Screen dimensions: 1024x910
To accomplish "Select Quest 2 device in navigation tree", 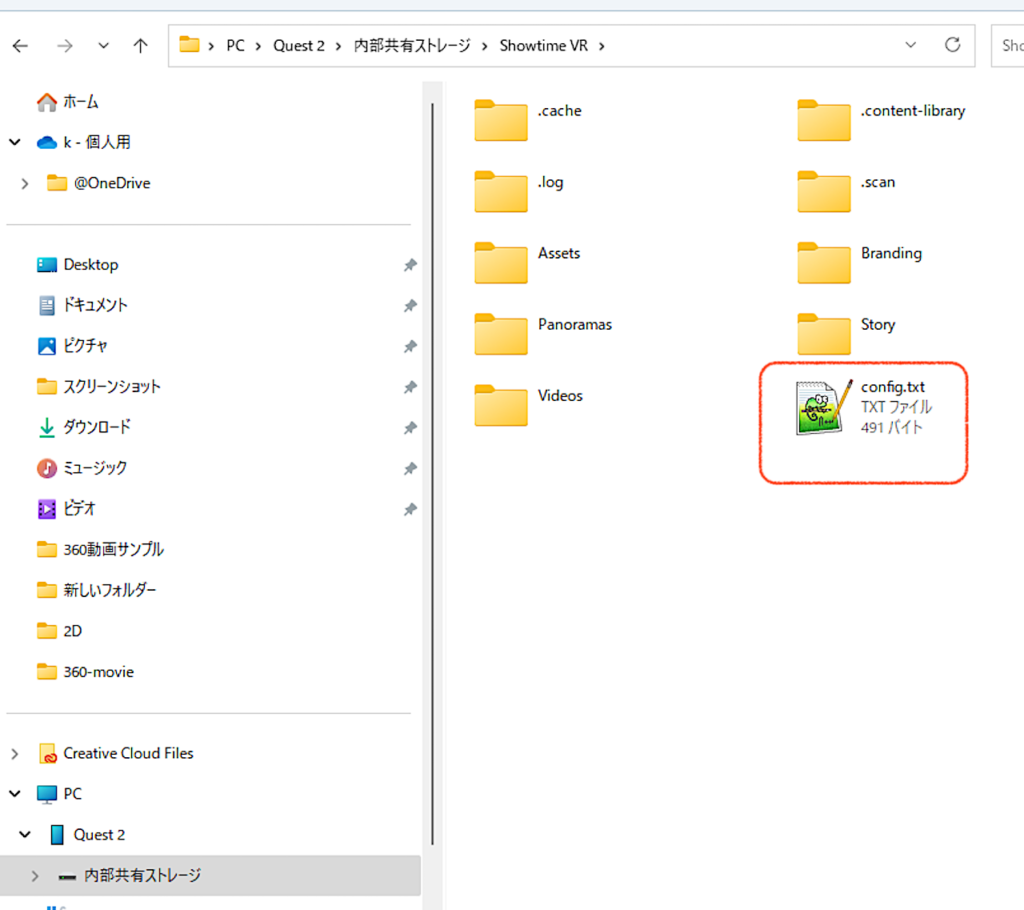I will coord(87,835).
